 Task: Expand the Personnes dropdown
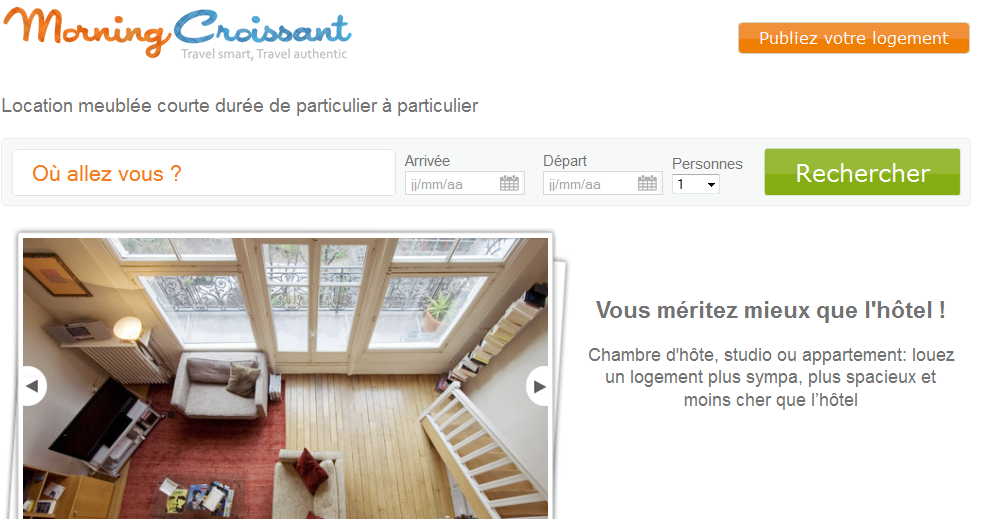696,185
